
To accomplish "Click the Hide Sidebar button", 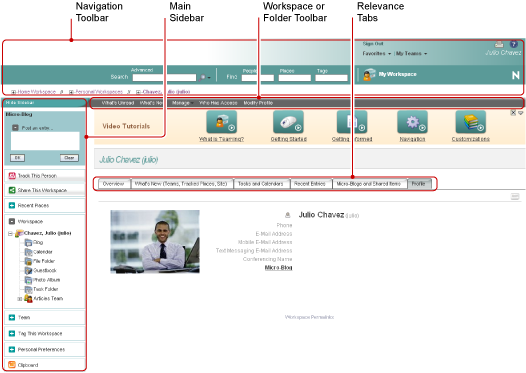I will (20, 103).
